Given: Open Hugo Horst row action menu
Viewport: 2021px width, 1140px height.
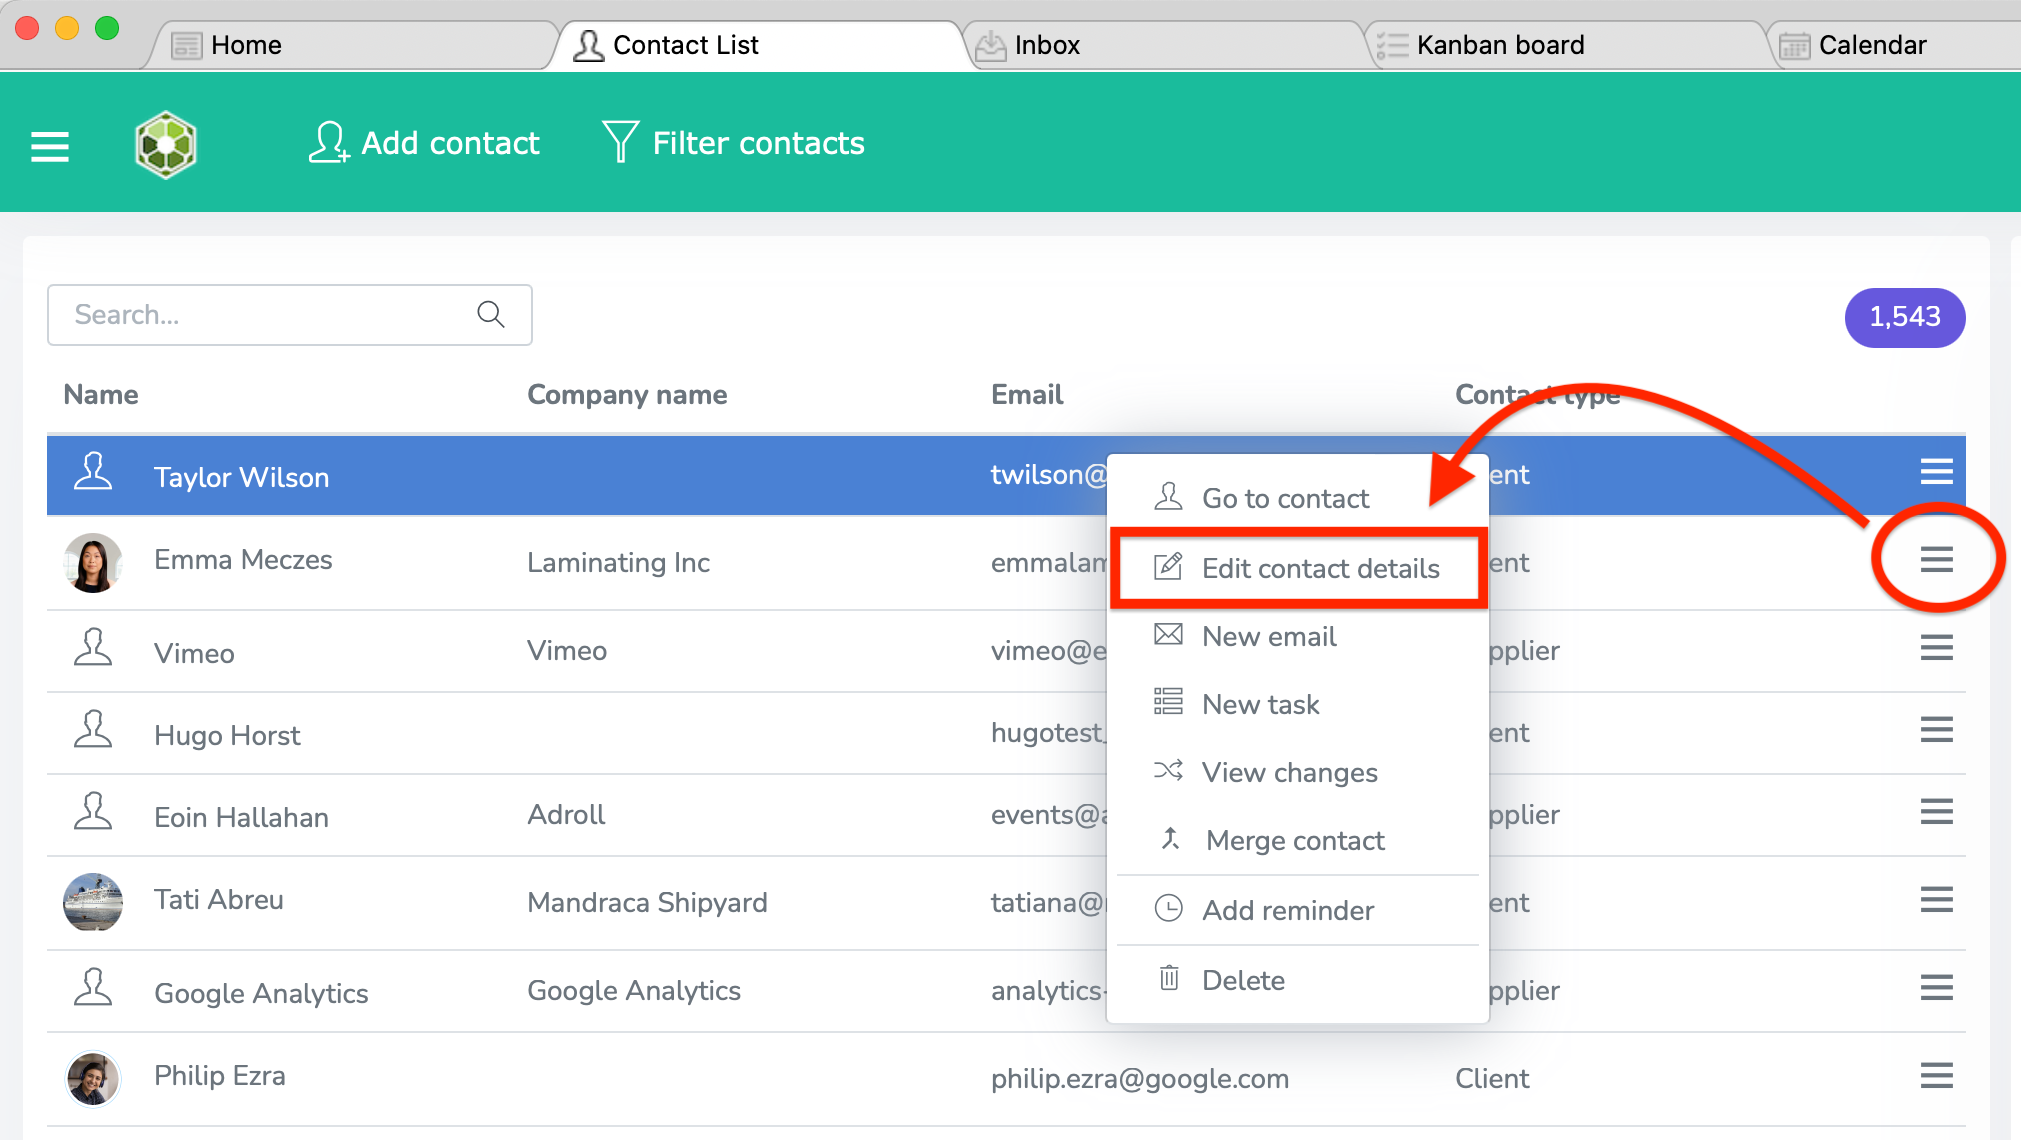Looking at the screenshot, I should coord(1936,730).
